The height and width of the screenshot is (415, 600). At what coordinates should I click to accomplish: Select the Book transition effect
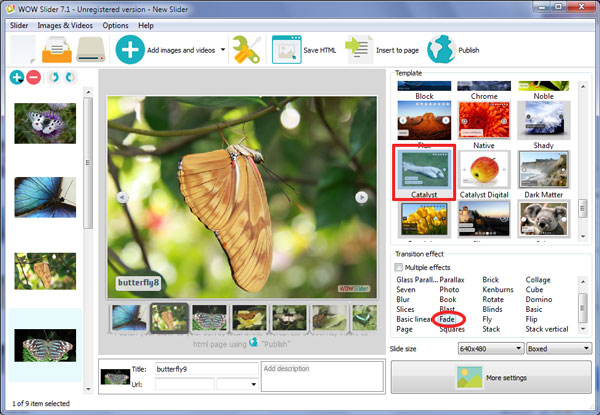pyautogui.click(x=448, y=299)
